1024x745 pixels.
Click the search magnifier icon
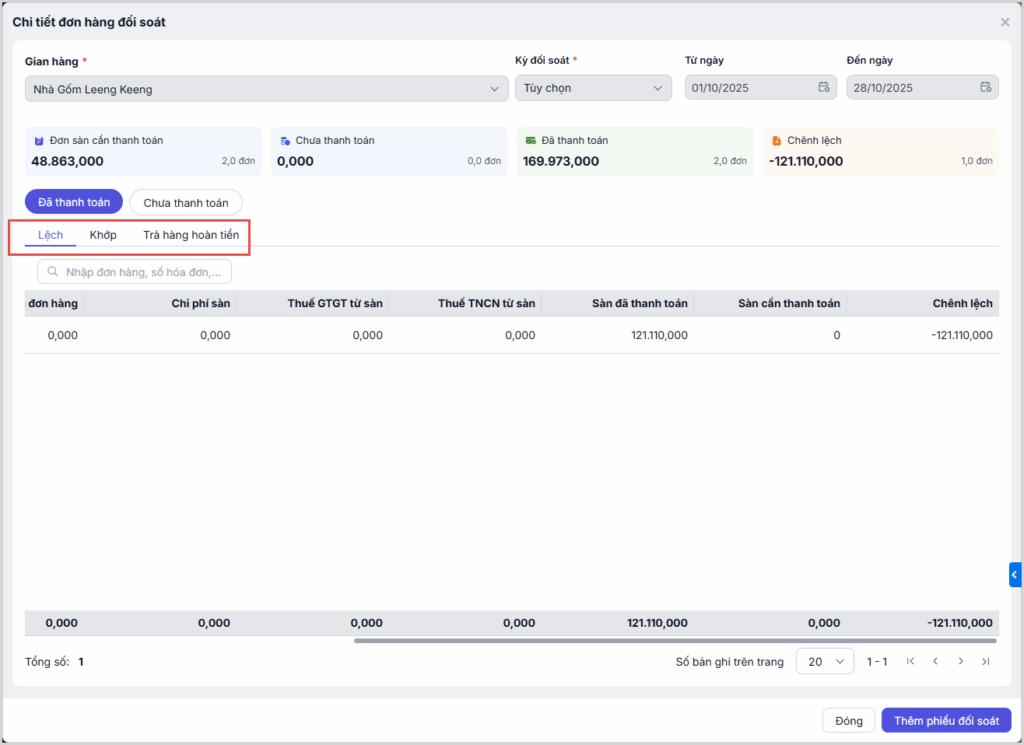(53, 272)
